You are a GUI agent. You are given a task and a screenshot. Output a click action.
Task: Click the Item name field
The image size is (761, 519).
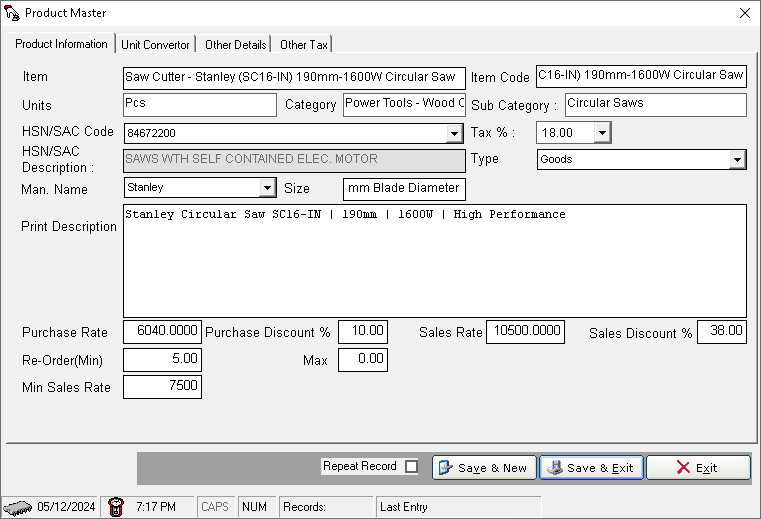[x=294, y=78]
